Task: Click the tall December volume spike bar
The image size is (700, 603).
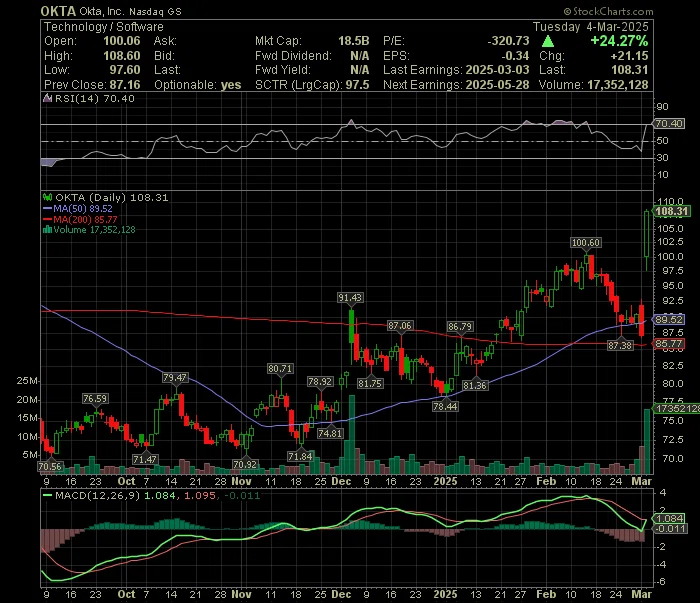Action: pyautogui.click(x=352, y=434)
